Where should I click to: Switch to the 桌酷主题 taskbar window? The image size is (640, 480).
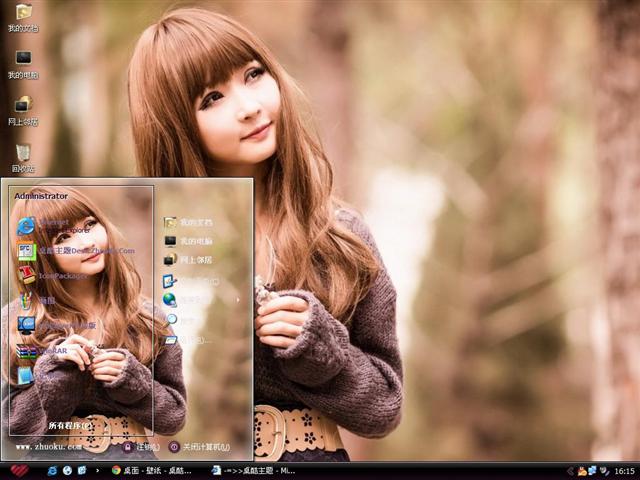tap(253, 471)
